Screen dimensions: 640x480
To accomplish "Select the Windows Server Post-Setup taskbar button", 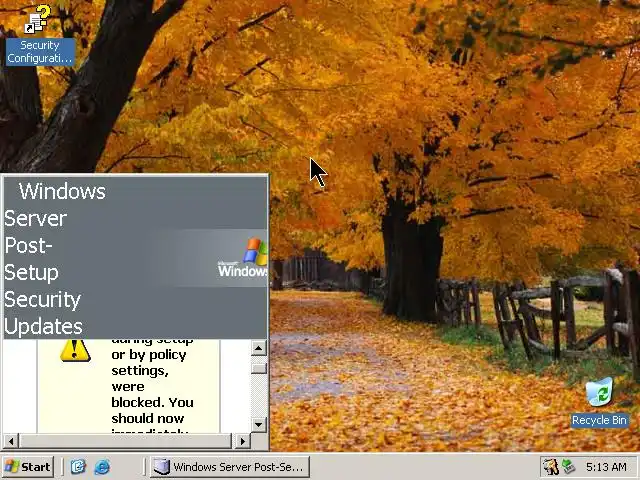I will [x=230, y=467].
